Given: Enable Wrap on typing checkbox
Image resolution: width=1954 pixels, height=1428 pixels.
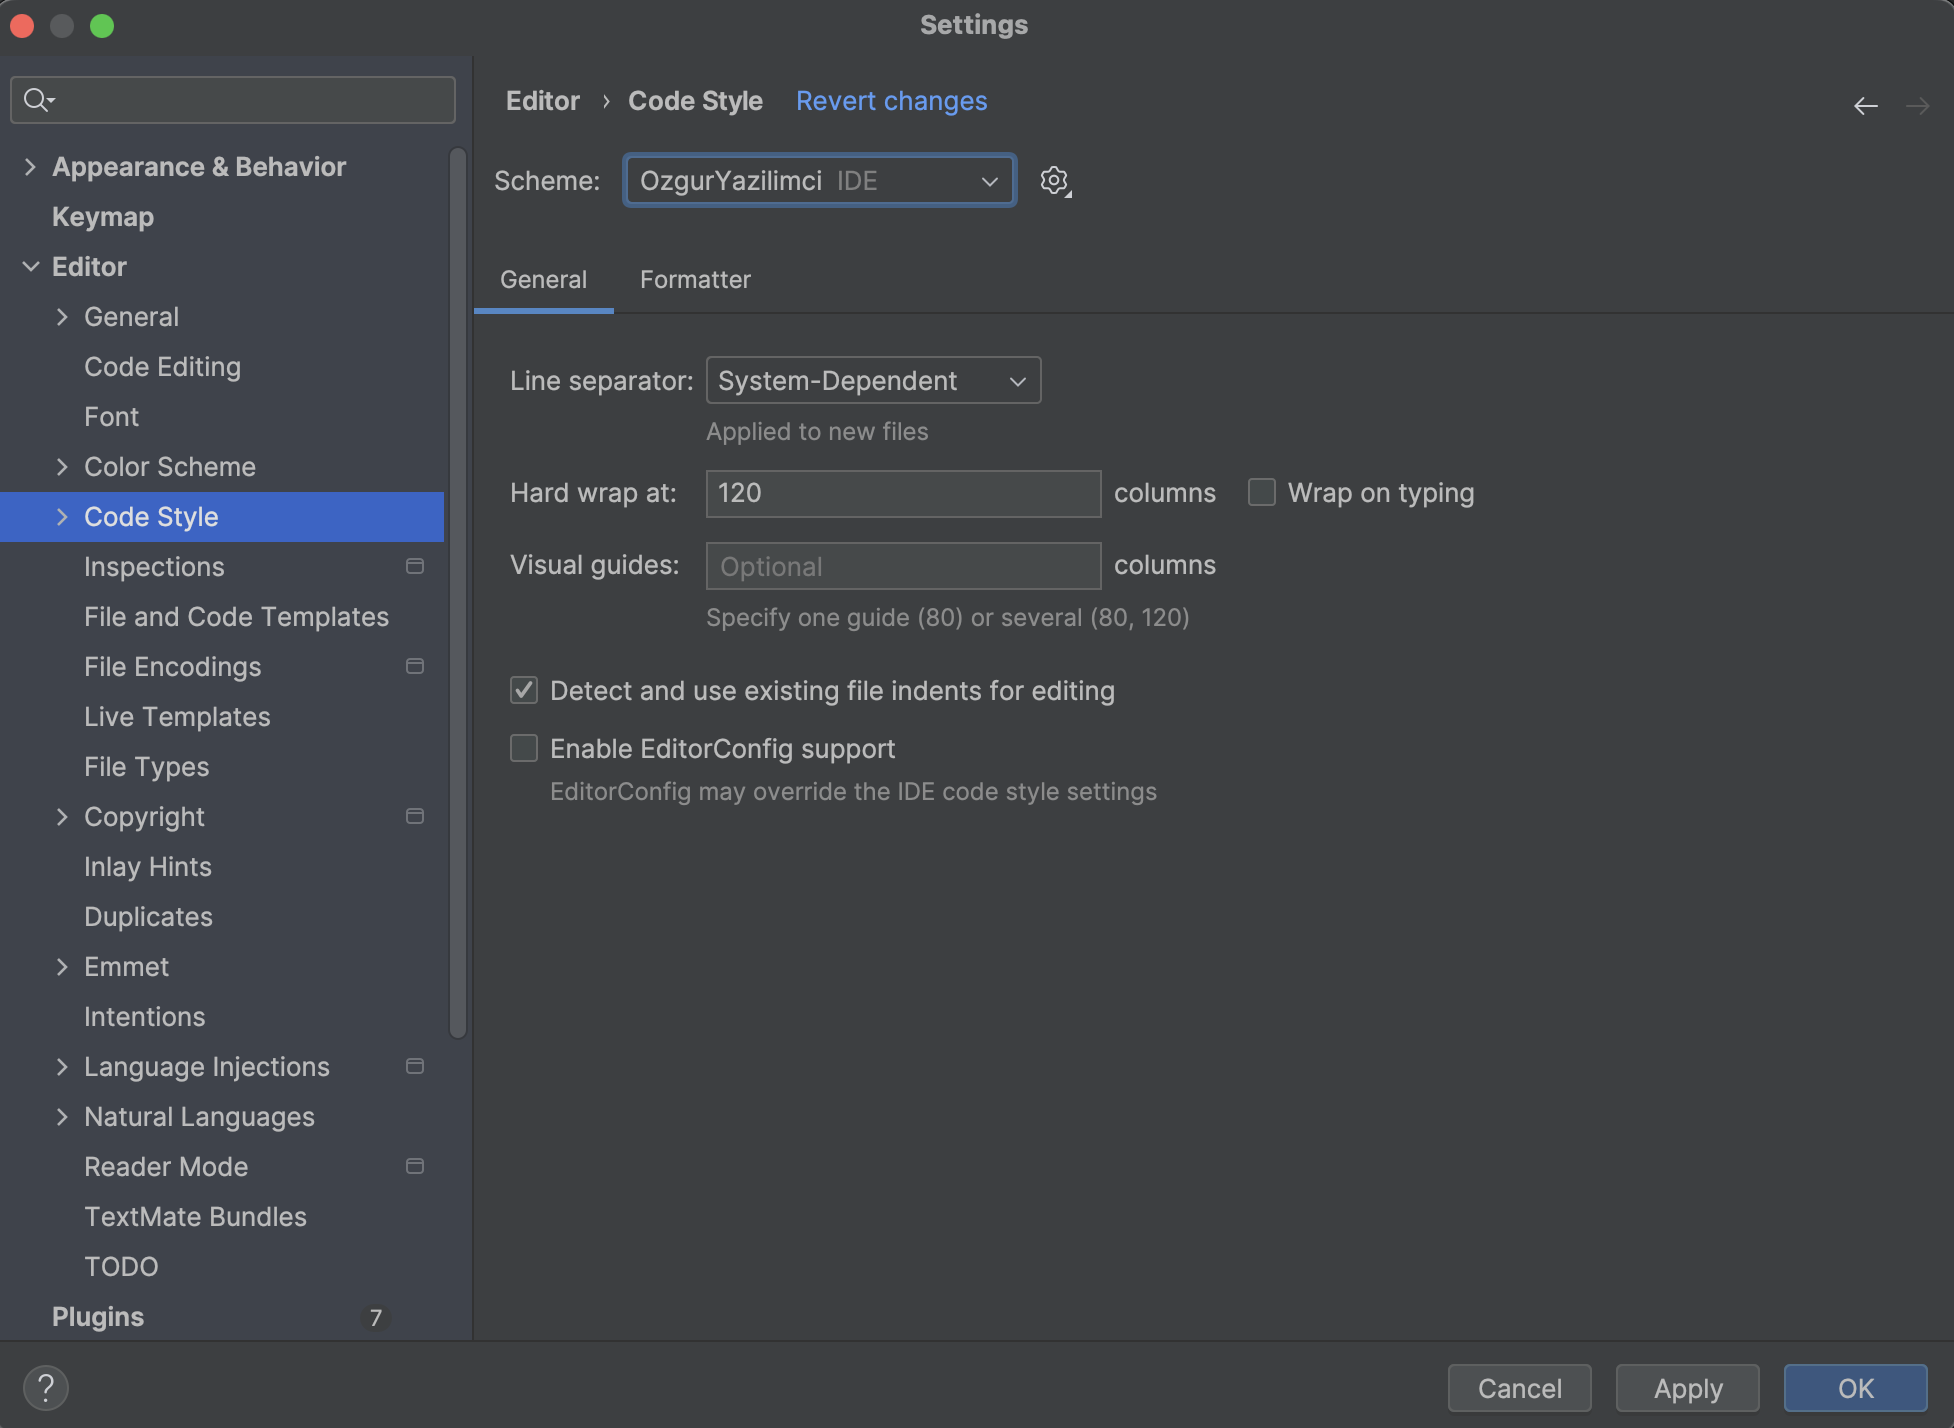Looking at the screenshot, I should point(1262,492).
